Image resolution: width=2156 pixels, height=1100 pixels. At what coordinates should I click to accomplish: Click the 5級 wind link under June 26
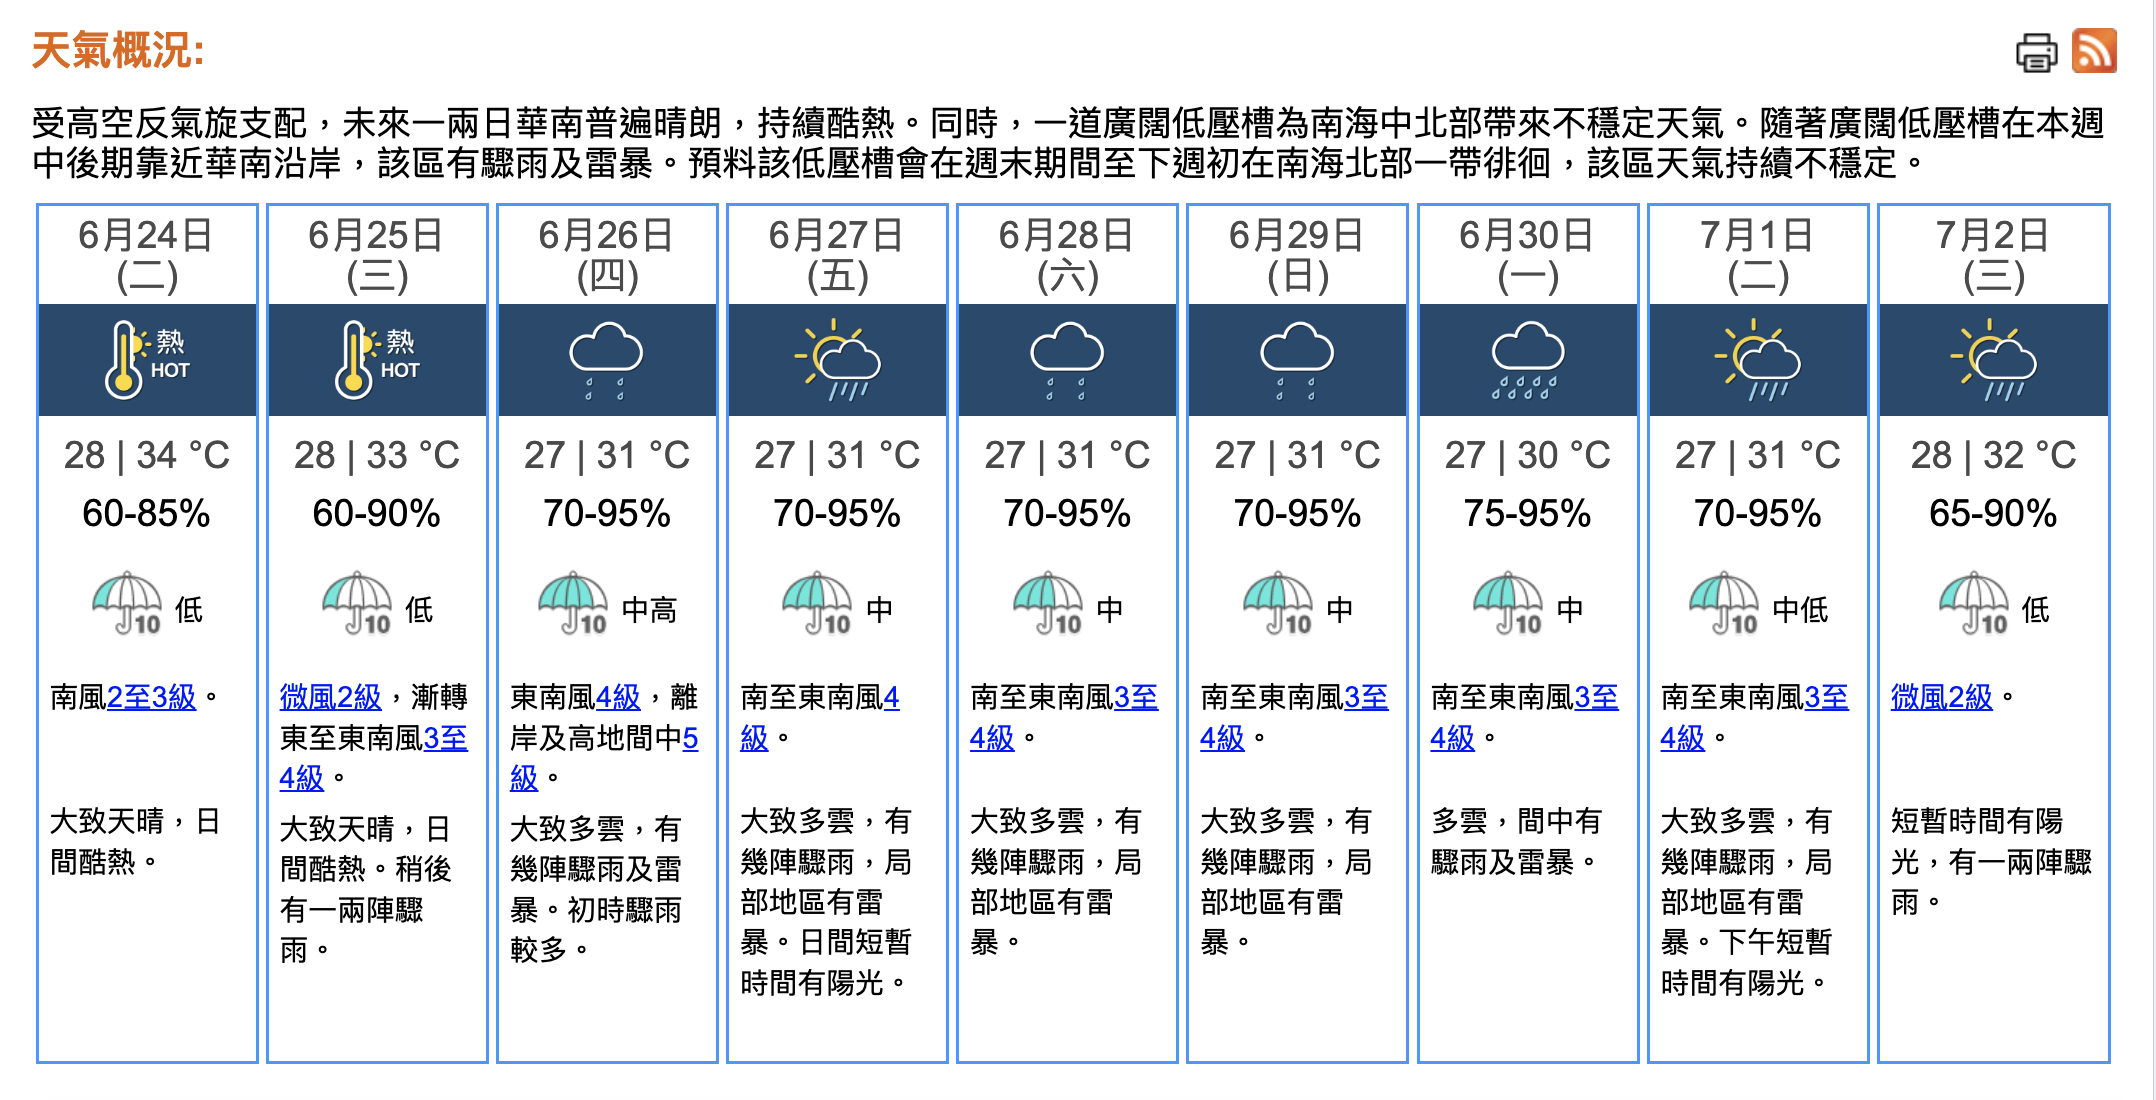pos(690,739)
